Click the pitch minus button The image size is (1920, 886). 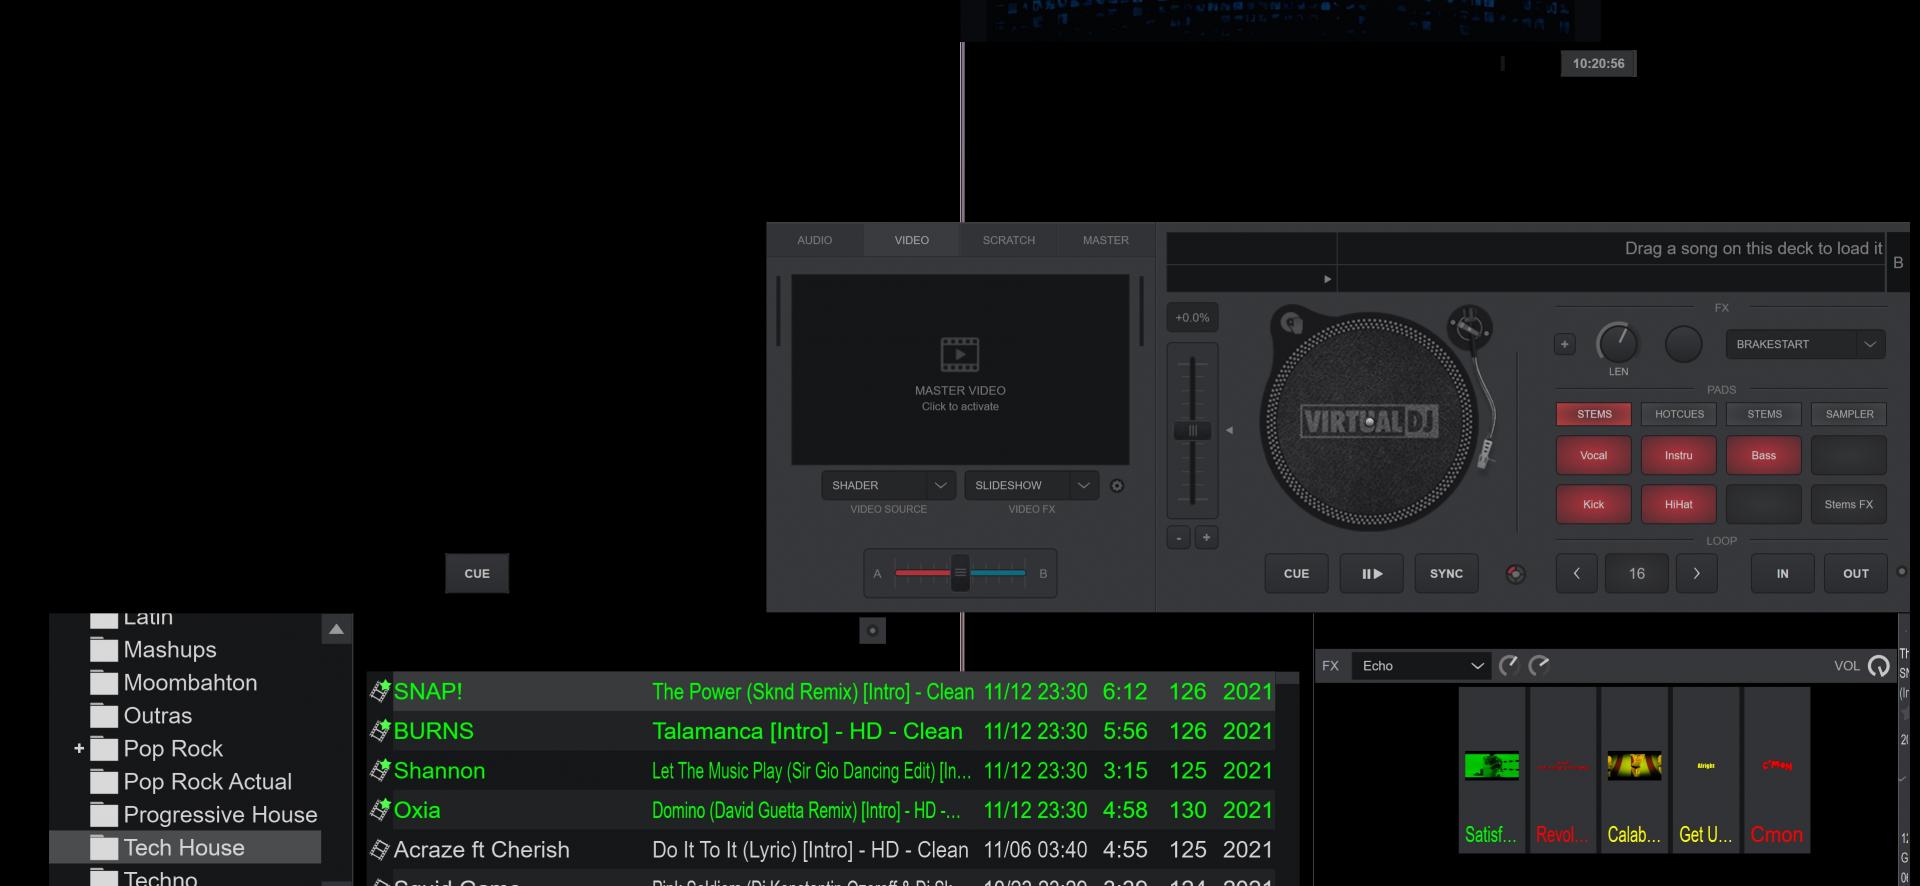pyautogui.click(x=1179, y=538)
